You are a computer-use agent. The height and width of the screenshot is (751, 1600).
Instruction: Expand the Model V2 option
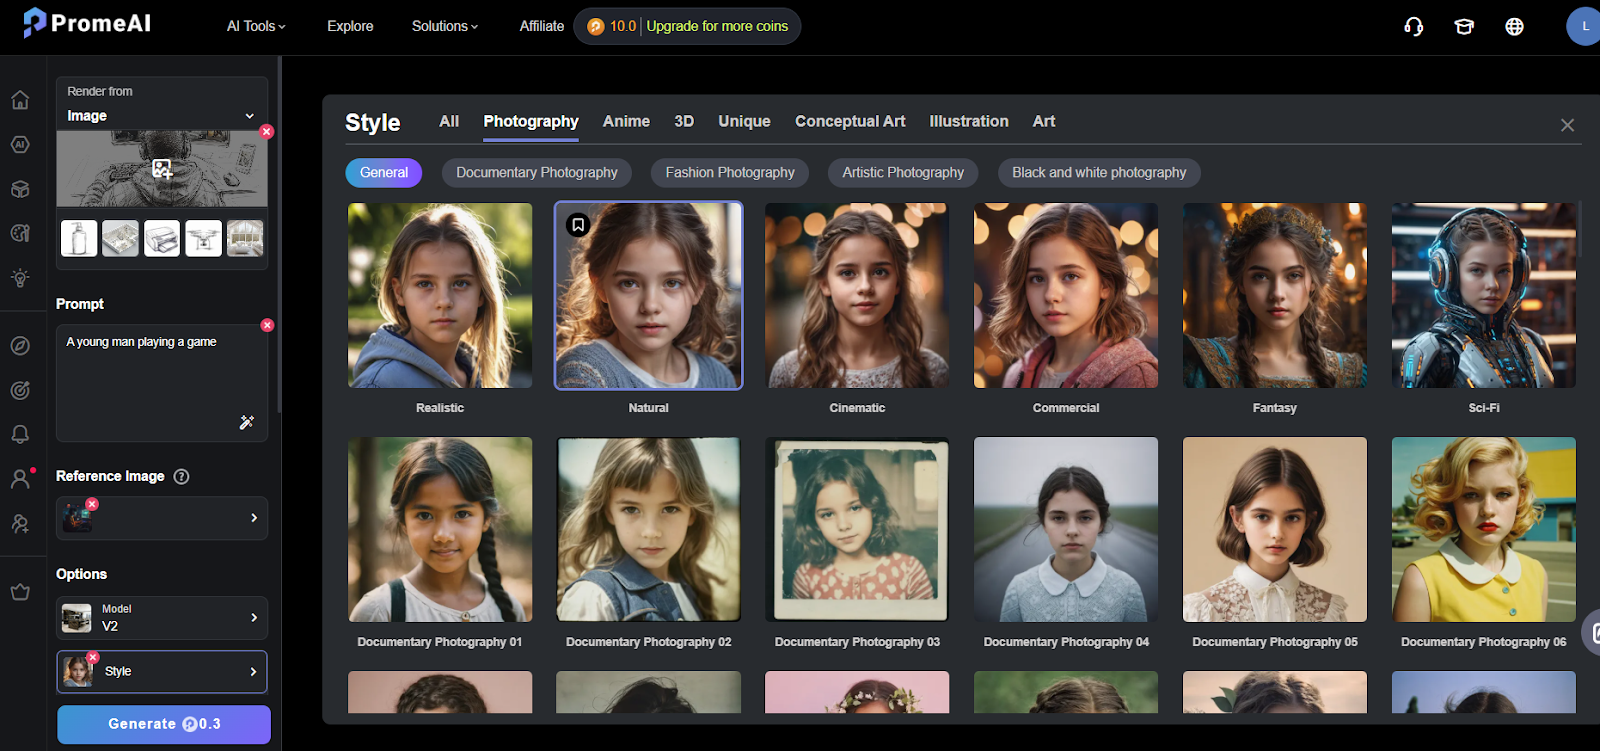coord(162,618)
